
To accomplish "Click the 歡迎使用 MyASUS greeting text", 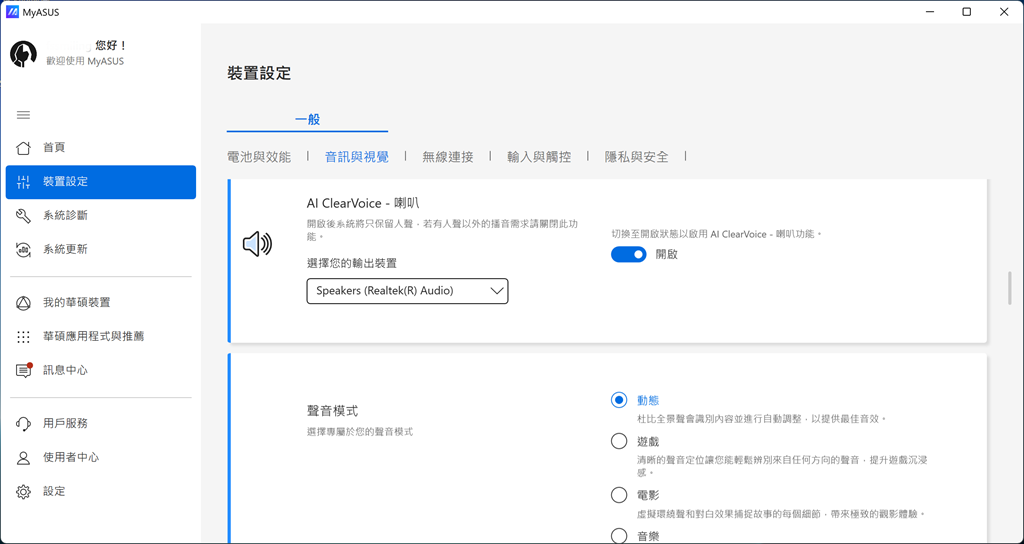I will click(85, 61).
